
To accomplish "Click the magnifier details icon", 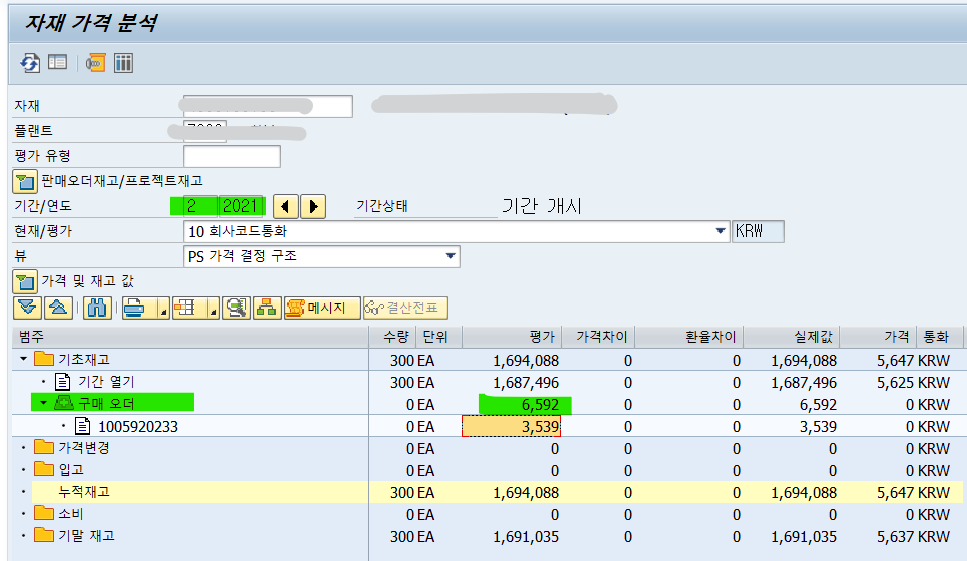I will [x=236, y=308].
